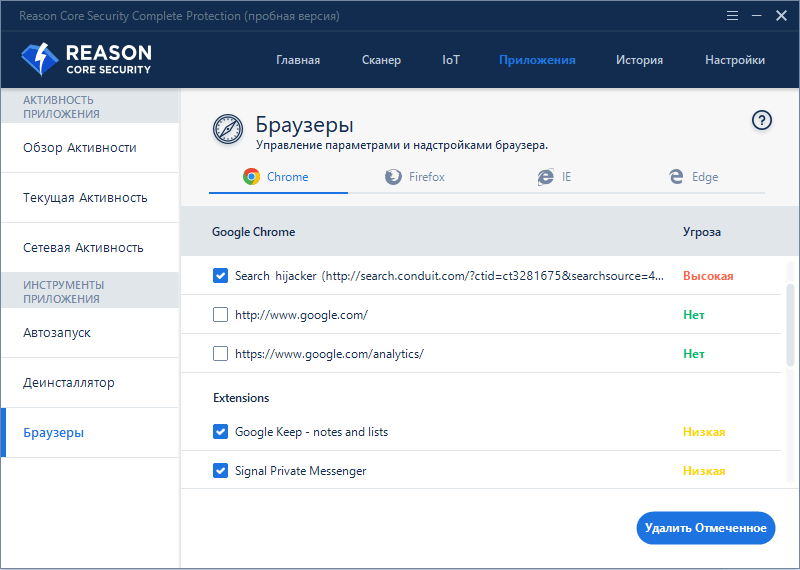Click the Firefox logo icon

(x=393, y=177)
